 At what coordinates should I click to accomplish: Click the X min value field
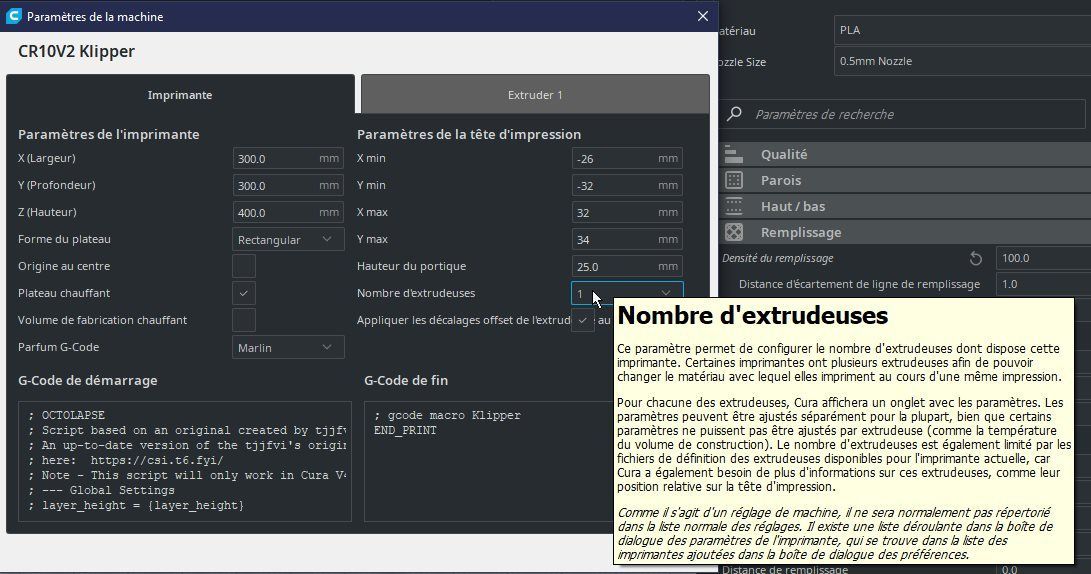pyautogui.click(x=627, y=159)
